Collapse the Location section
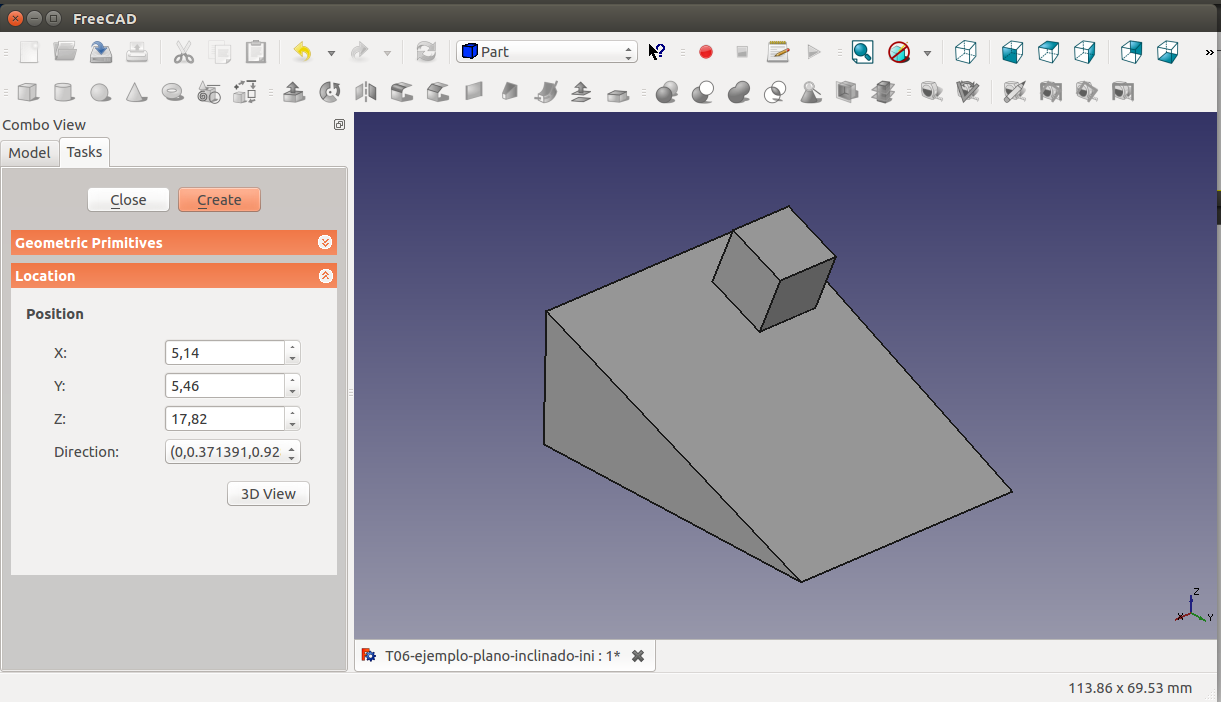This screenshot has width=1221, height=702. click(x=325, y=276)
